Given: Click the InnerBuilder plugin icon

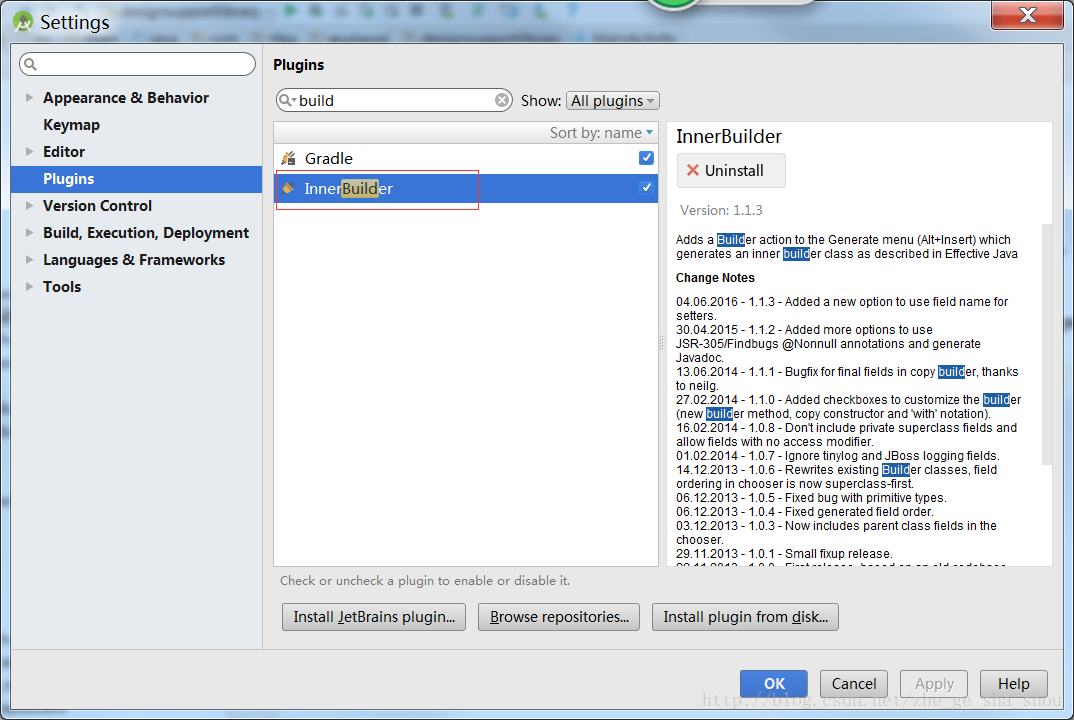Looking at the screenshot, I should (x=288, y=188).
